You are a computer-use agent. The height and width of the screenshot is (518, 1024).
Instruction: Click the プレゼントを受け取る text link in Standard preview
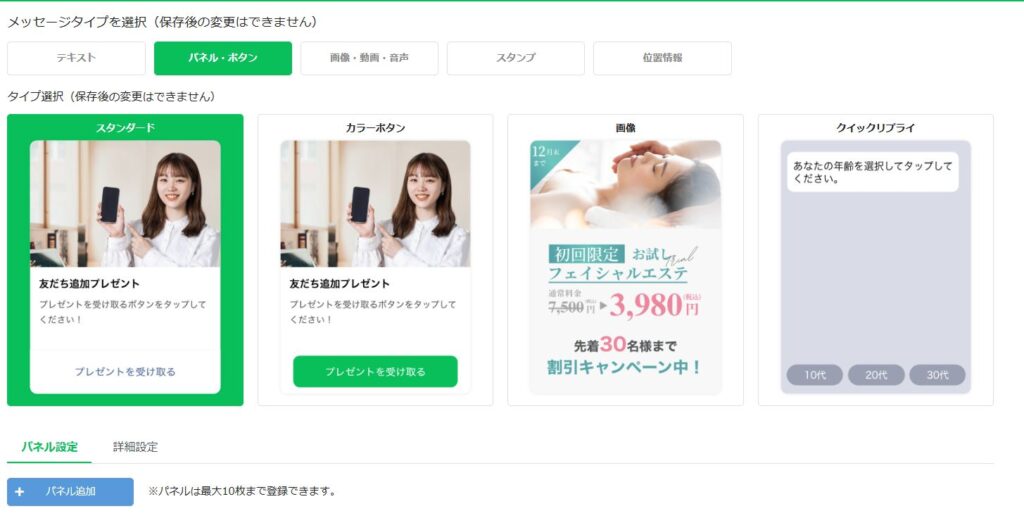pyautogui.click(x=125, y=372)
